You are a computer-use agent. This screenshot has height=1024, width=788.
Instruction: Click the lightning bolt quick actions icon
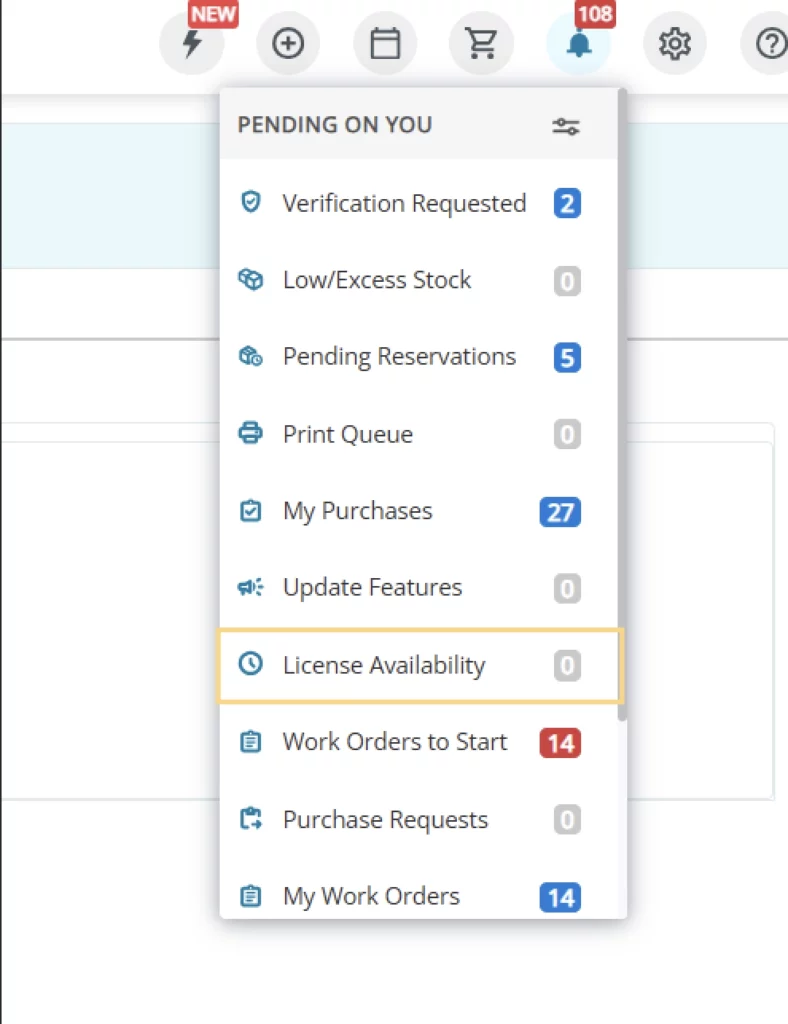tap(192, 44)
